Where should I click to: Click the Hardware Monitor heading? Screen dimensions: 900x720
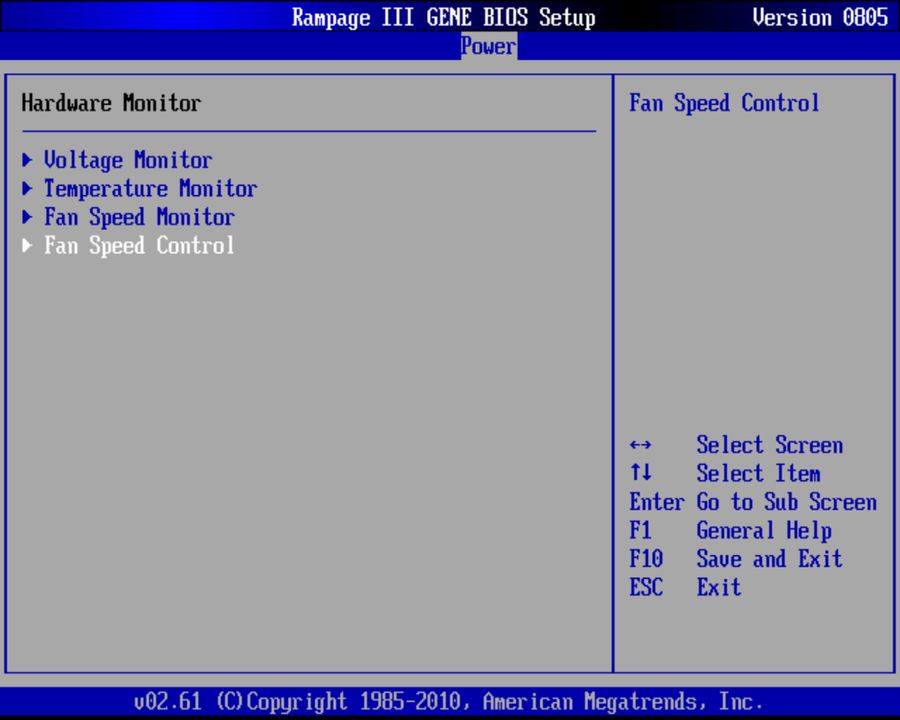tap(111, 103)
